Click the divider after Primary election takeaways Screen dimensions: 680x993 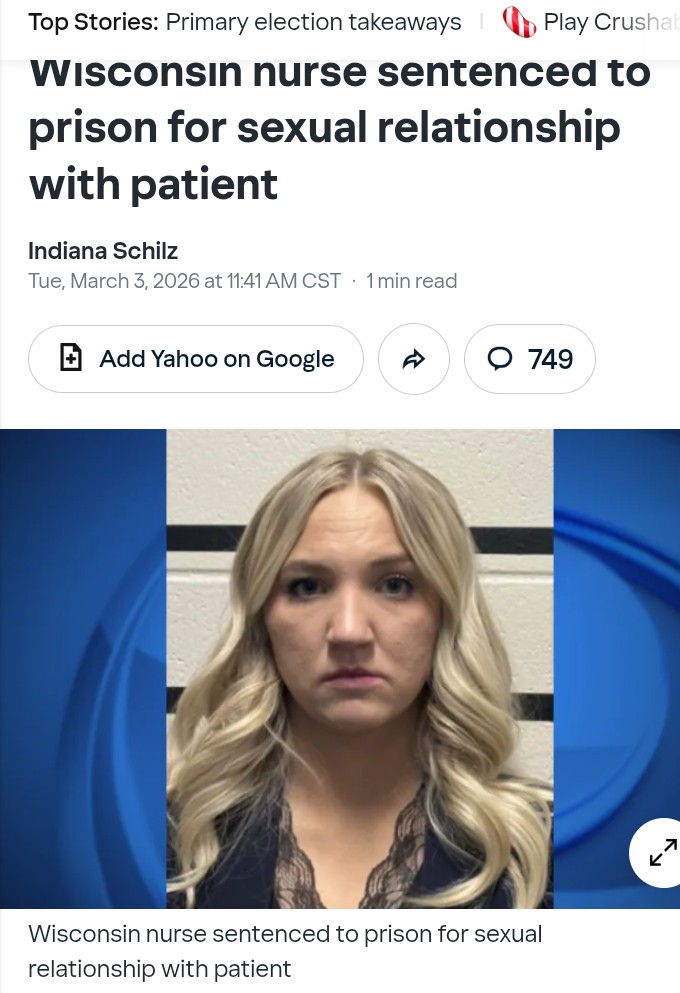click(x=482, y=22)
